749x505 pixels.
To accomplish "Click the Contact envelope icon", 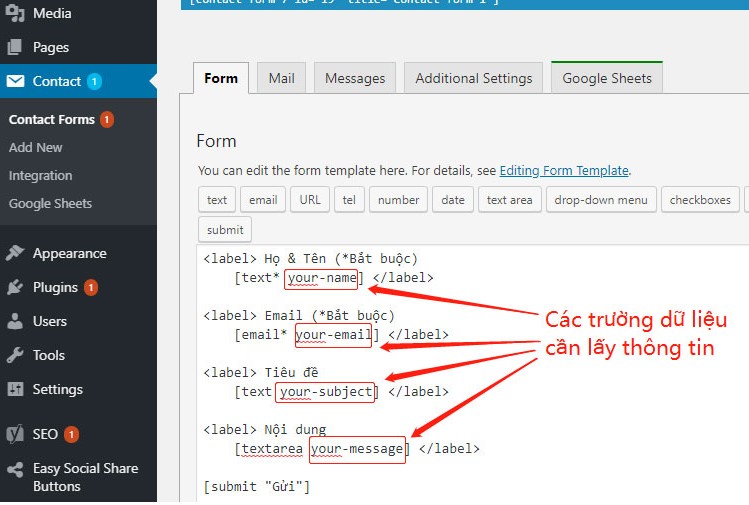I will (15, 81).
